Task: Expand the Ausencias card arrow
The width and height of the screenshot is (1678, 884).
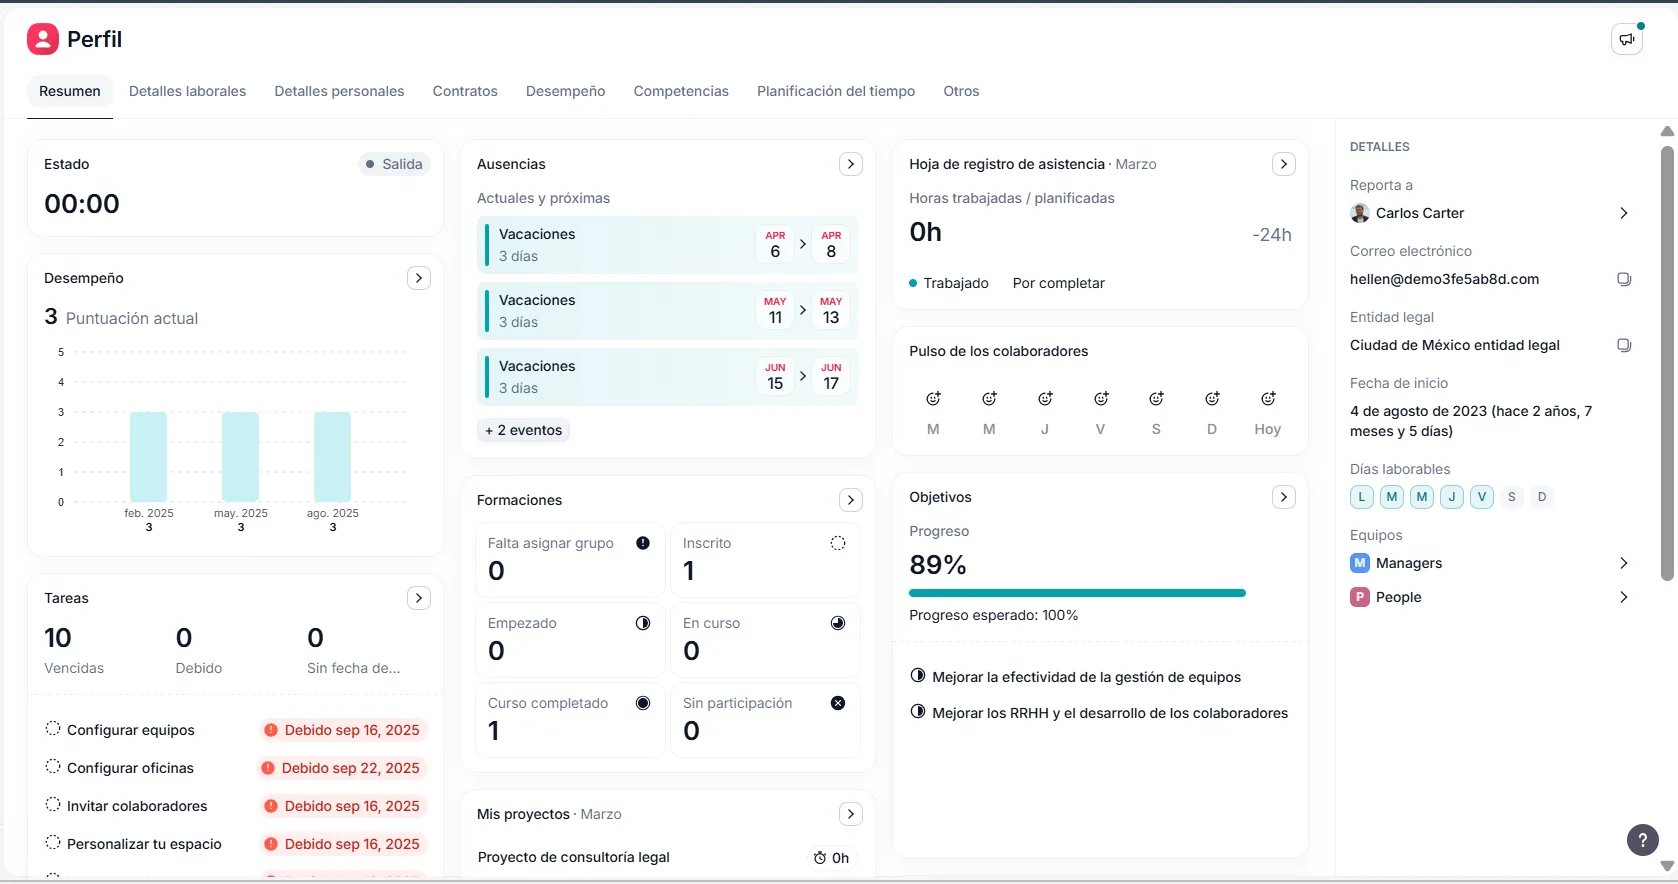Action: coord(850,164)
